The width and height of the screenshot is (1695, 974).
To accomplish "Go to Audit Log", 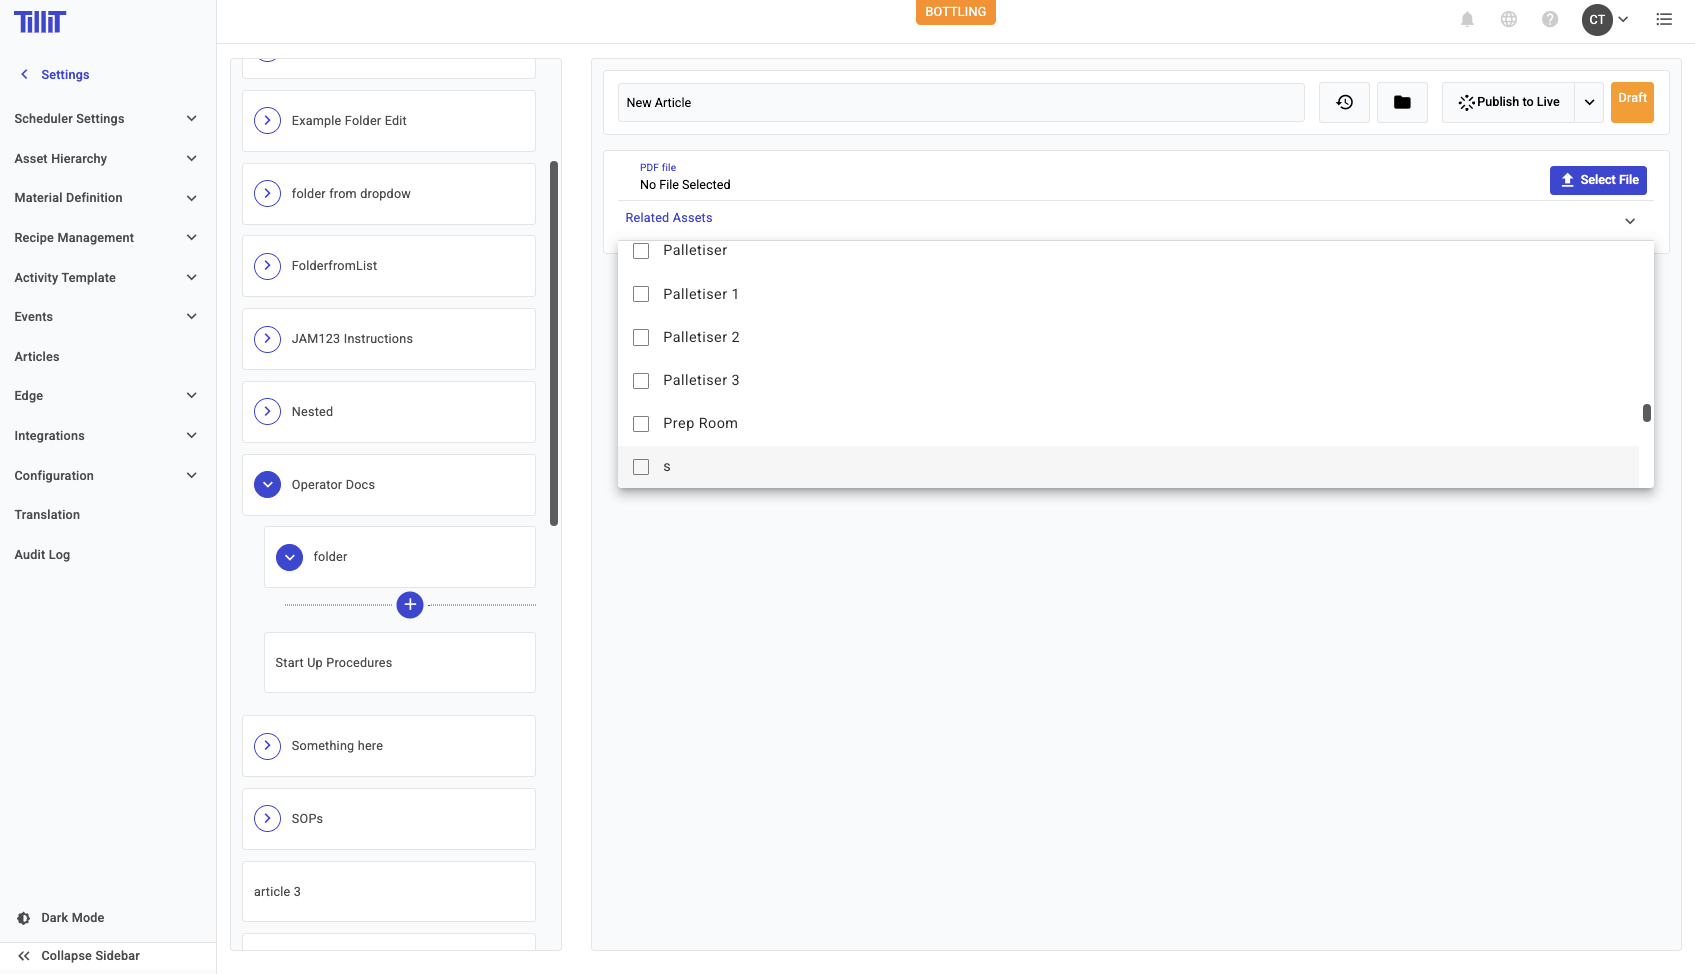I will [42, 555].
